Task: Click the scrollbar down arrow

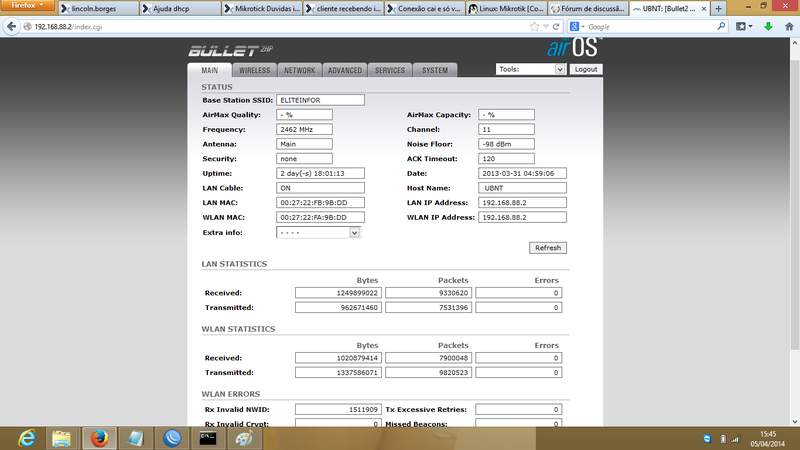Action: (x=795, y=421)
